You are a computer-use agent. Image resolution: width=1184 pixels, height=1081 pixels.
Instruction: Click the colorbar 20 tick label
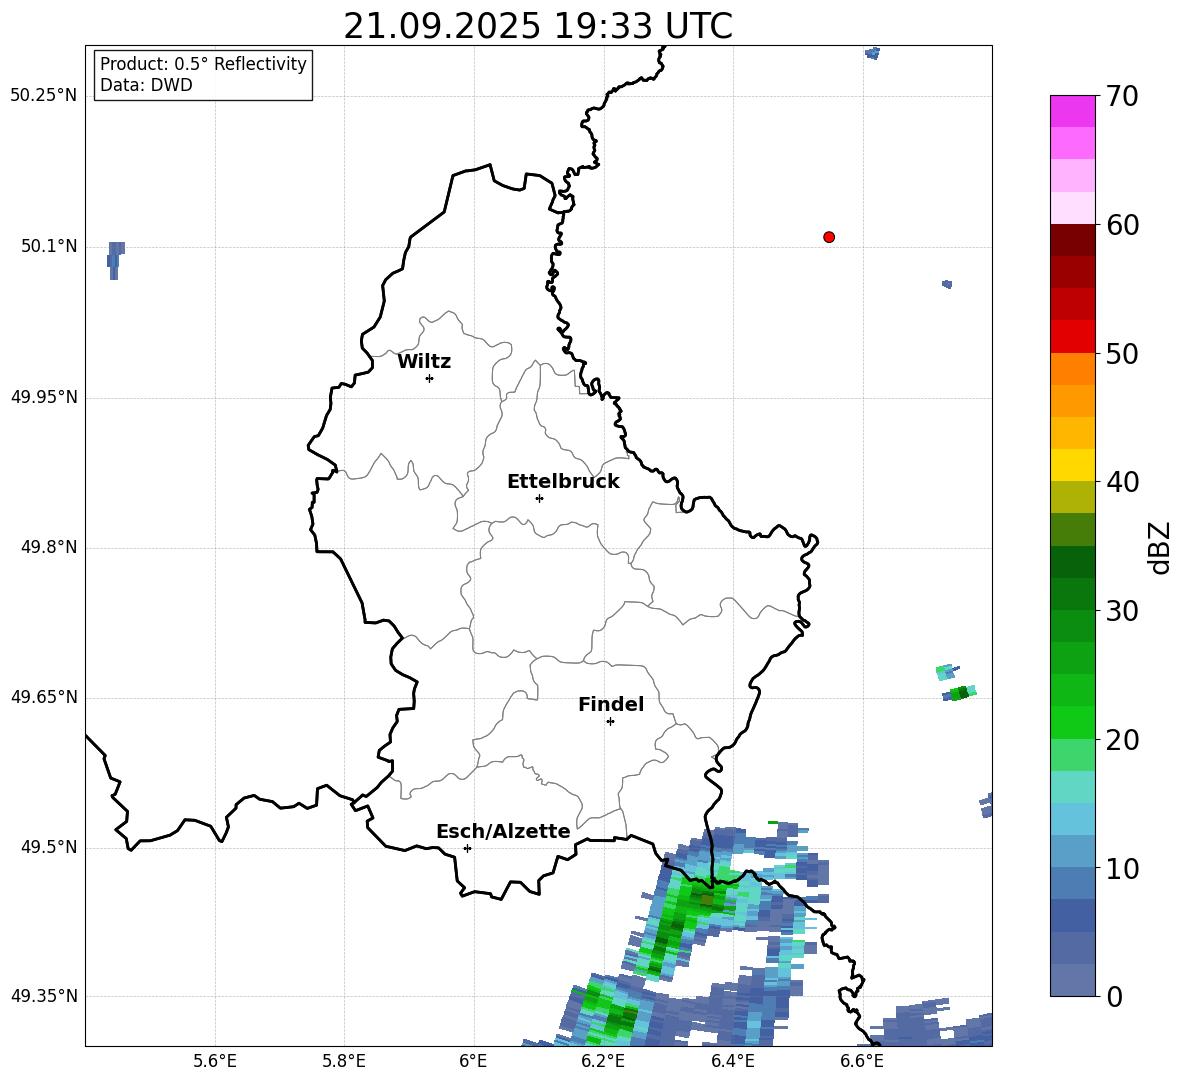[x=1122, y=740]
